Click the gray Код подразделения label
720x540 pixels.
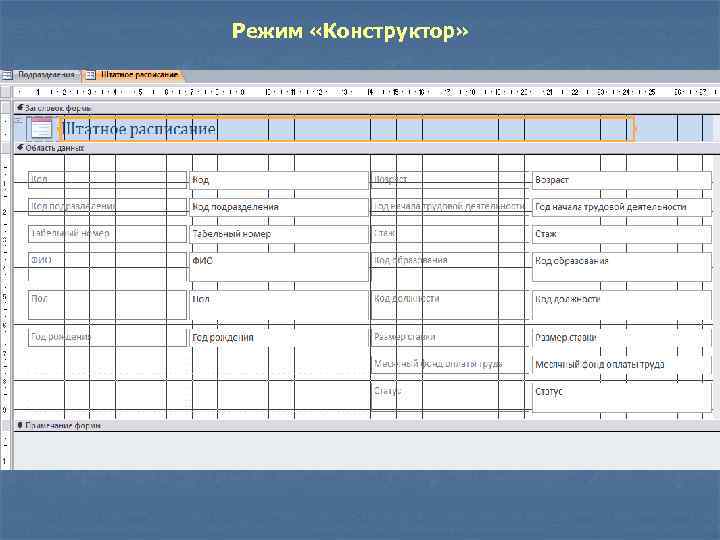(107, 207)
